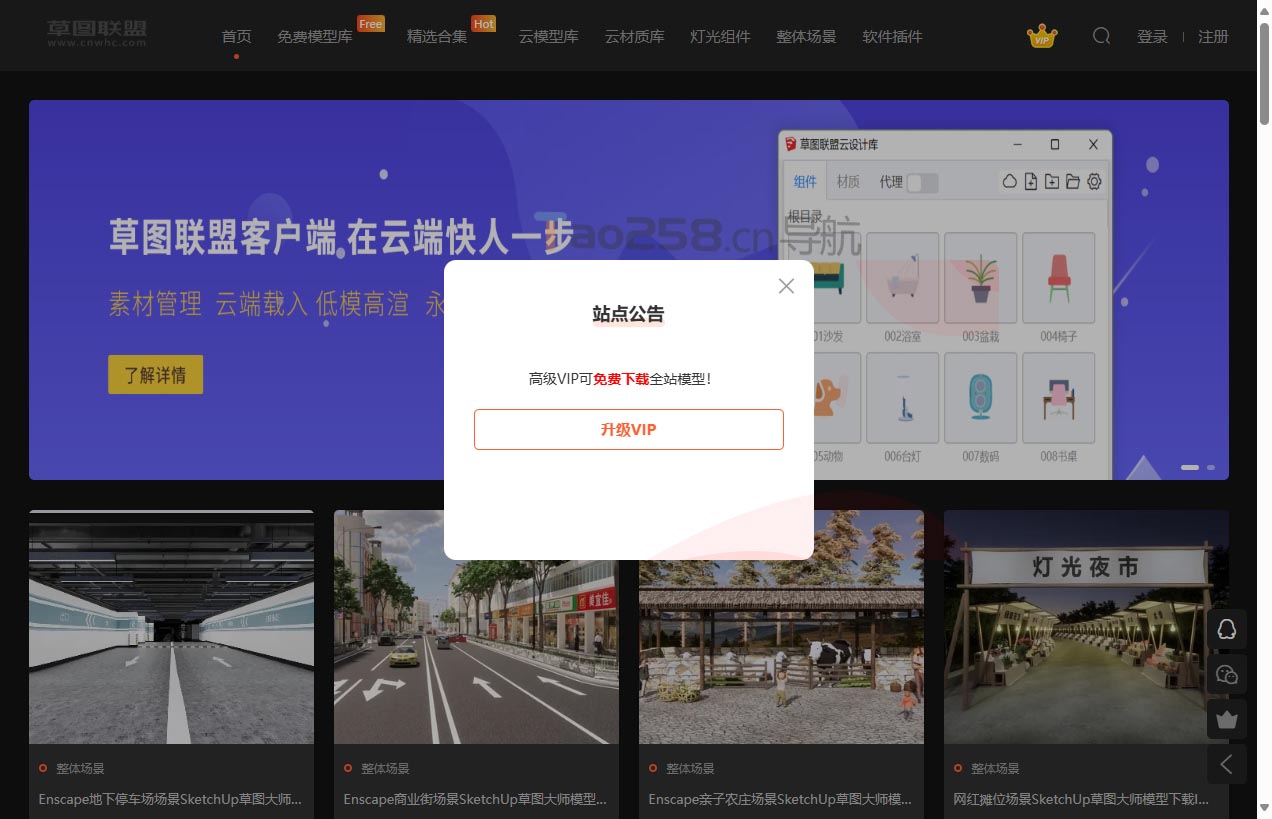This screenshot has height=819, width=1272.
Task: Open 软件插件 navigation item
Action: point(892,37)
